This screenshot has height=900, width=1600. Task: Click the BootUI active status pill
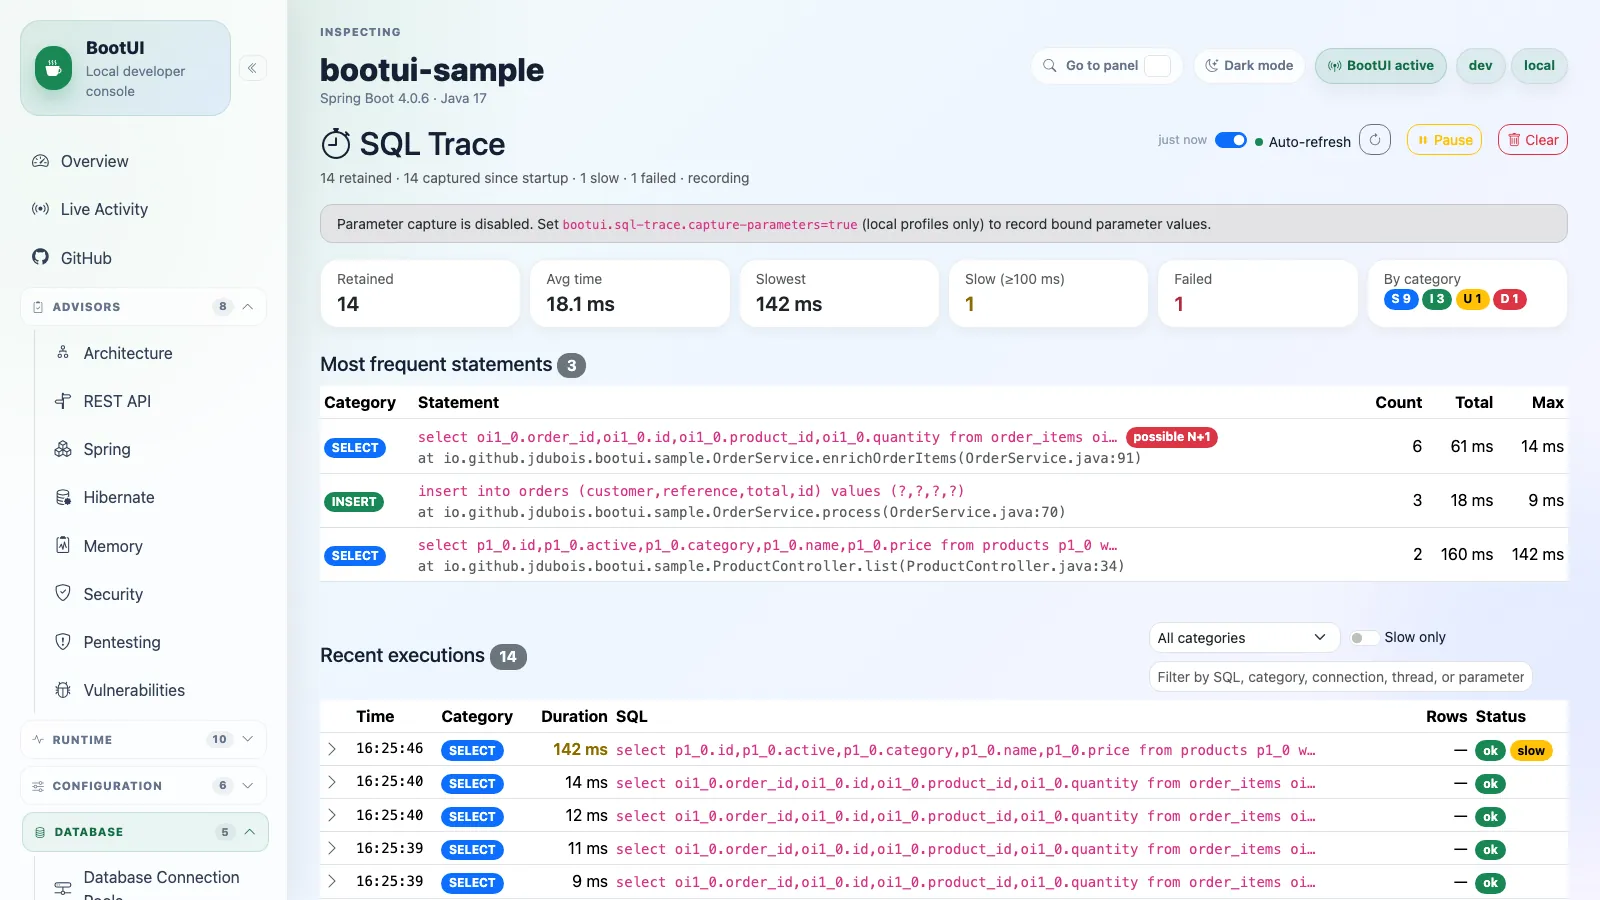point(1380,66)
